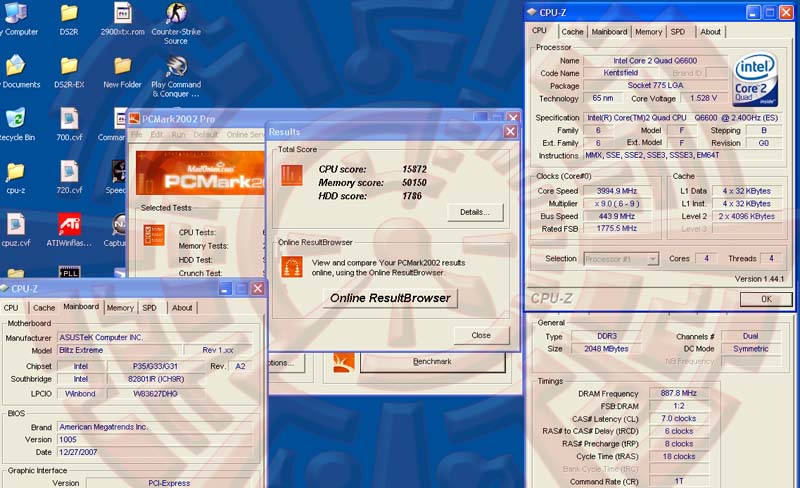Click the FSB:DRAM 1:2 value
The width and height of the screenshot is (800, 488).
[x=679, y=406]
